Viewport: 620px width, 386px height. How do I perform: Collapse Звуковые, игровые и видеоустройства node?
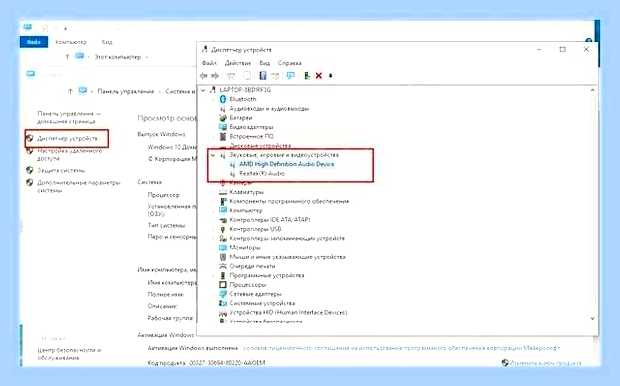pos(213,155)
